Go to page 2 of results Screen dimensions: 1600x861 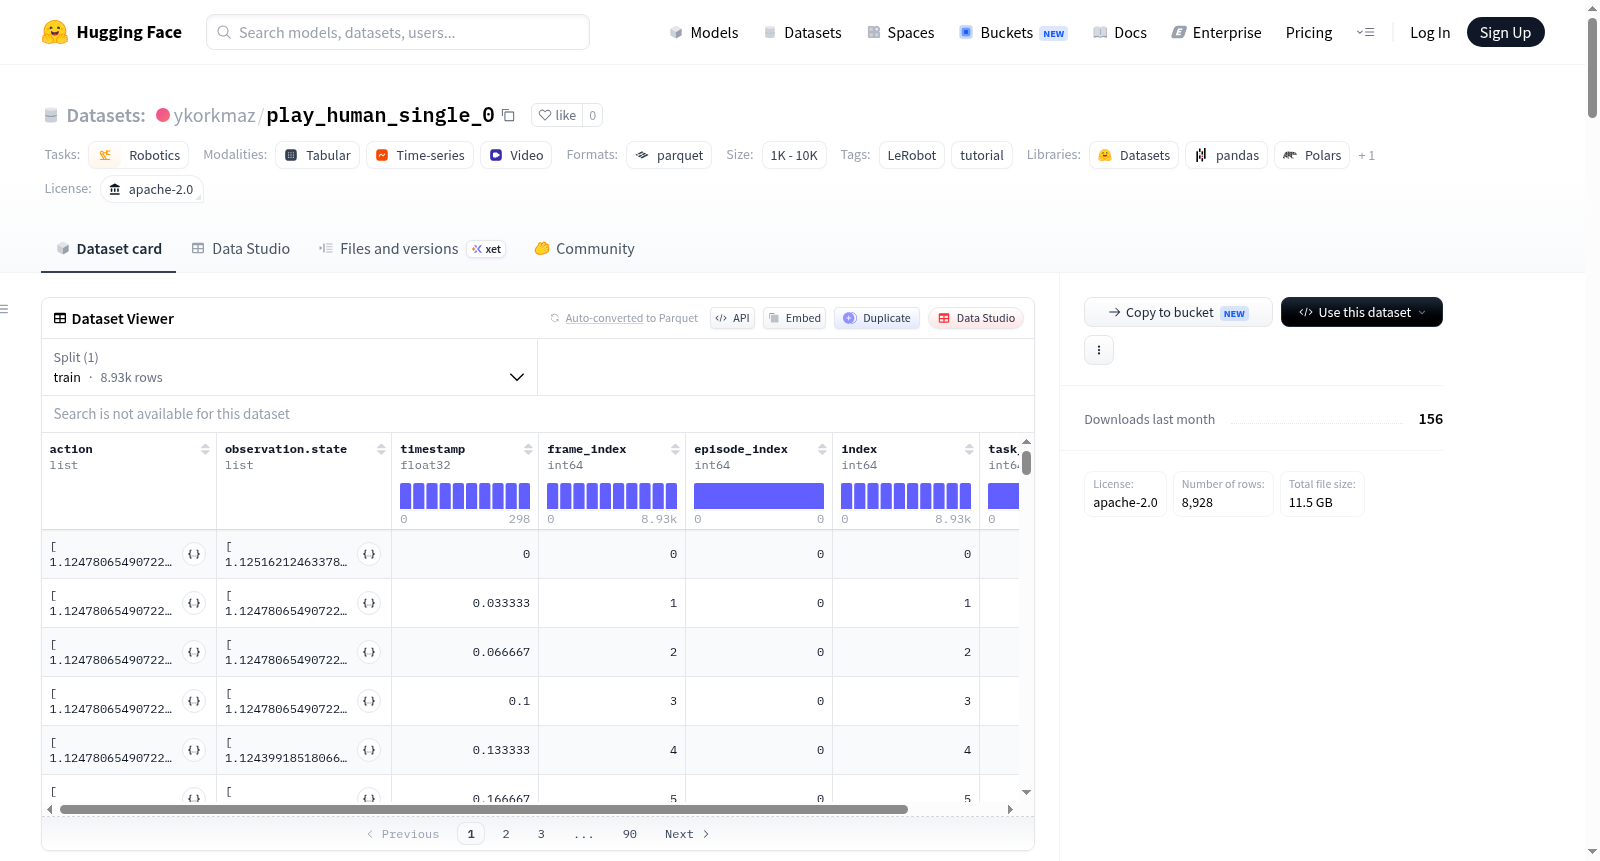[x=506, y=834]
